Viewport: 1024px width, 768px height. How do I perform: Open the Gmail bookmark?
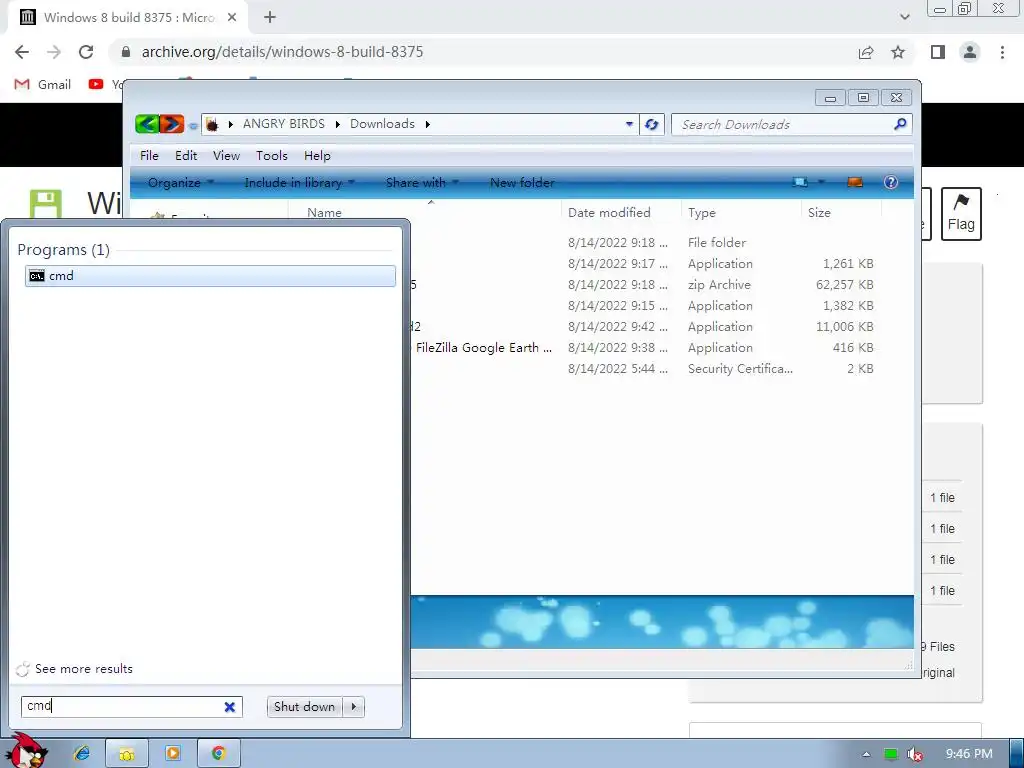42,84
